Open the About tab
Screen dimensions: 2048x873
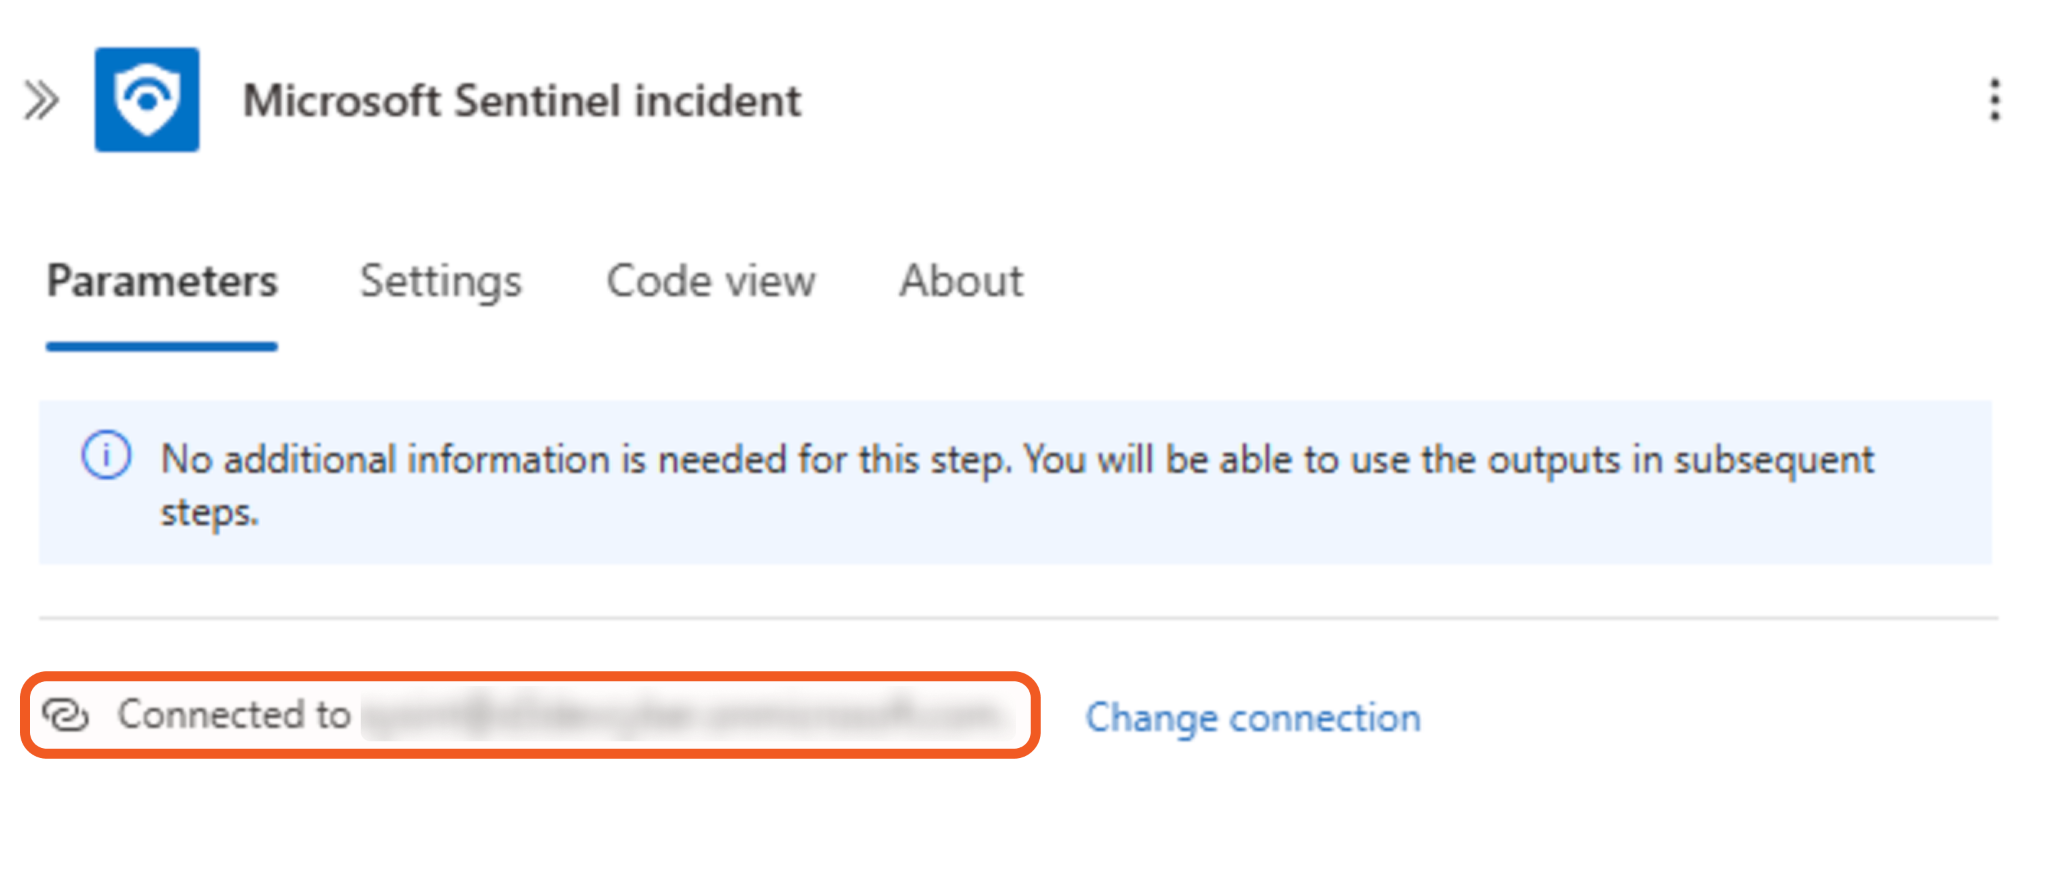tap(961, 281)
